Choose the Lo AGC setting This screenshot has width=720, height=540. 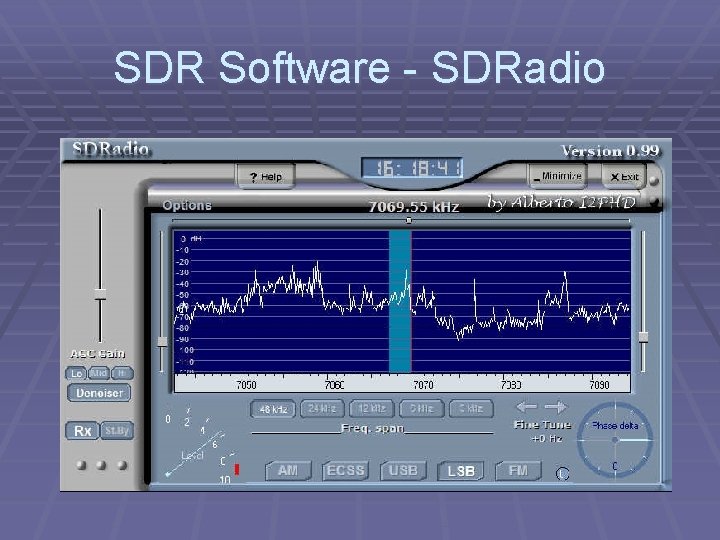click(x=76, y=373)
